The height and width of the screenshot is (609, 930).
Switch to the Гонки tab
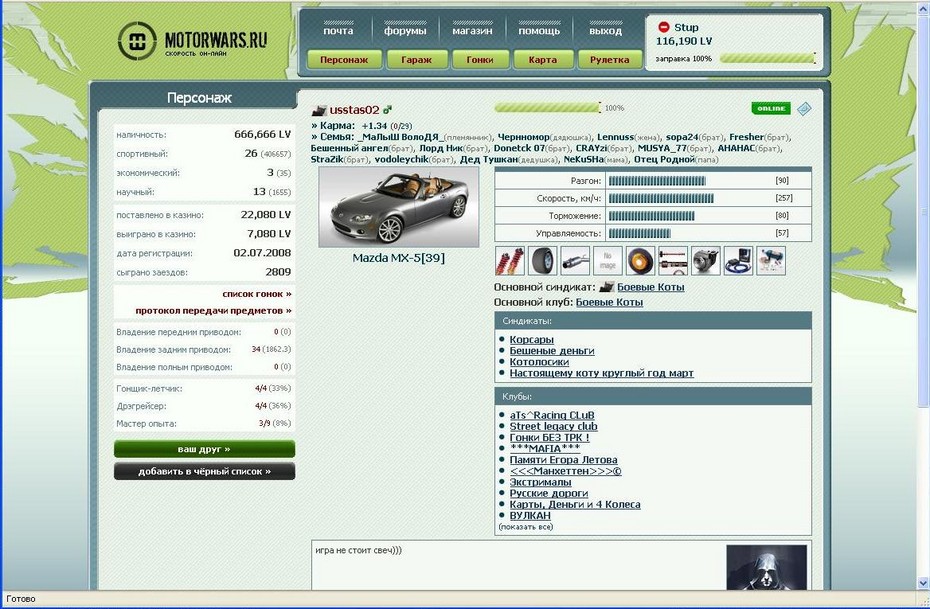point(480,60)
